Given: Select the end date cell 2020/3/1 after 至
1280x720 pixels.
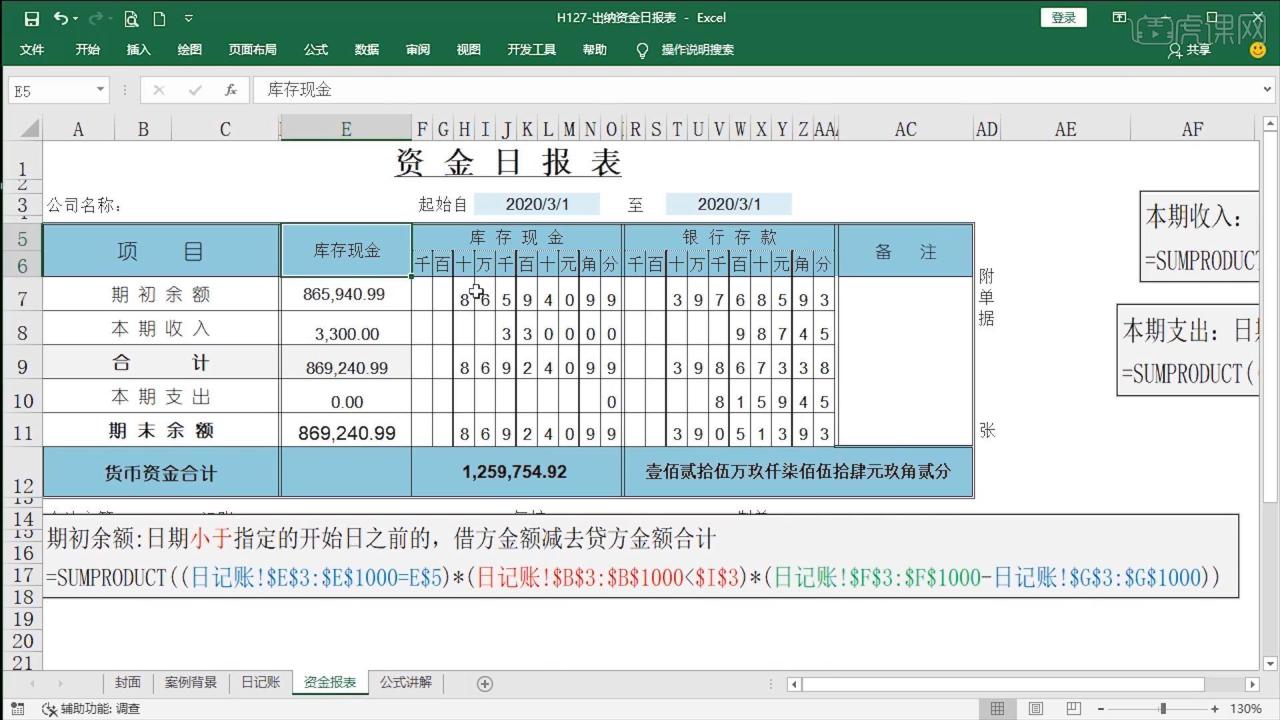Looking at the screenshot, I should (729, 204).
